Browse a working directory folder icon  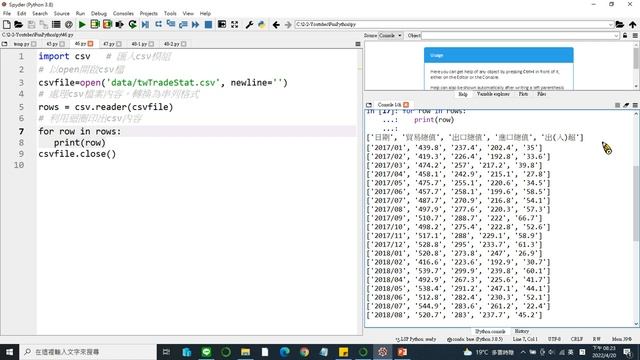point(620,24)
